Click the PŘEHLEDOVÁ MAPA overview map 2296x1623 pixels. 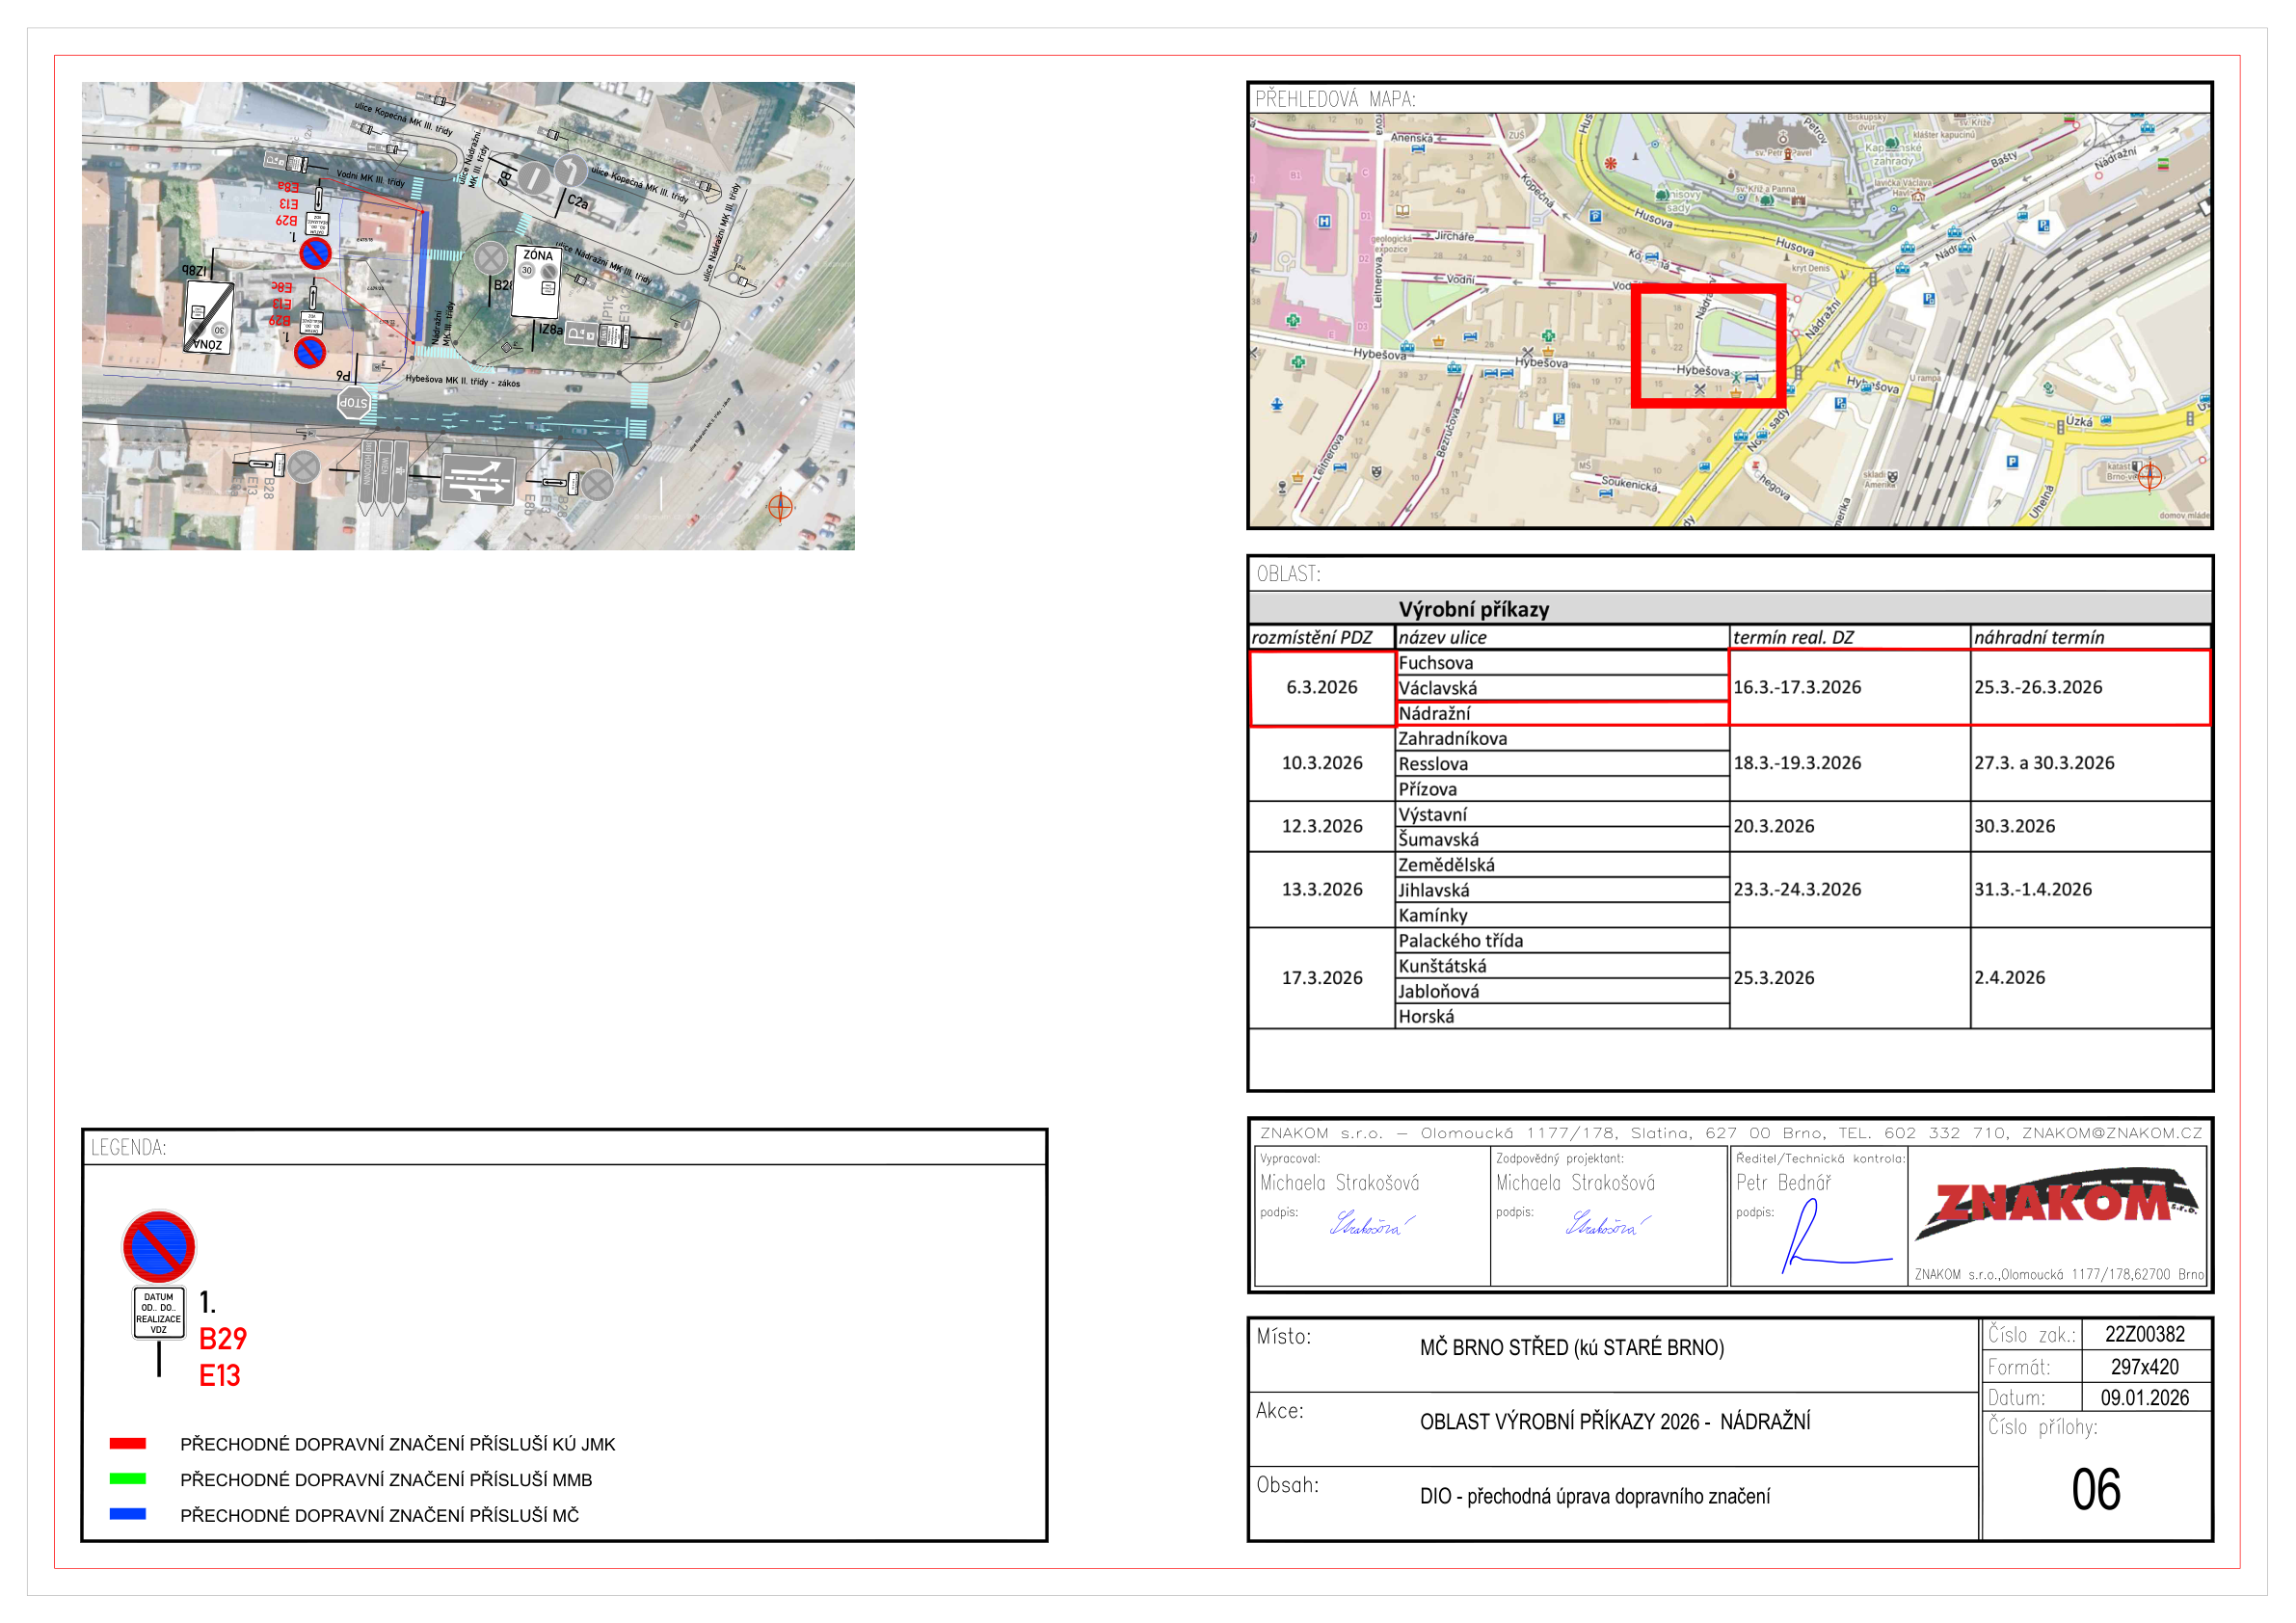coord(1729,319)
